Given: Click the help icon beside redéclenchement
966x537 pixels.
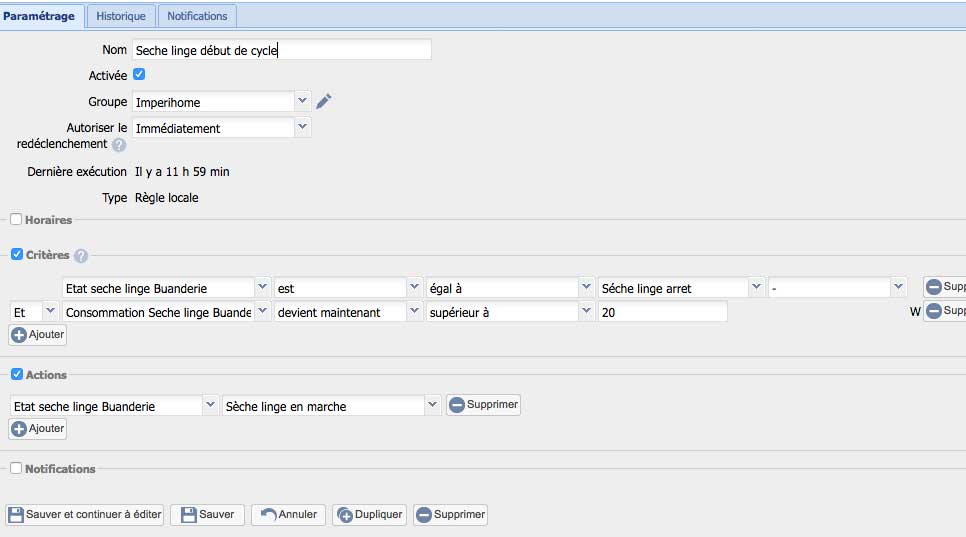Looking at the screenshot, I should 119,145.
